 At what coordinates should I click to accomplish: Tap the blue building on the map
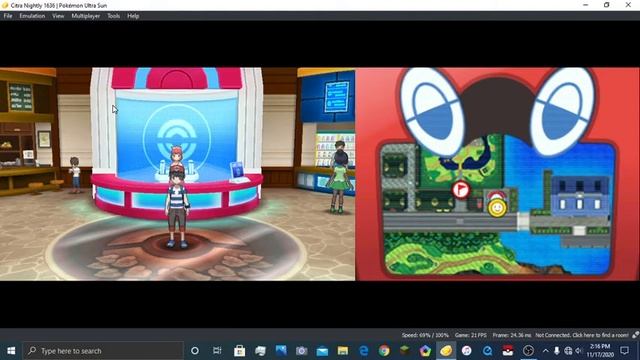pos(580,196)
